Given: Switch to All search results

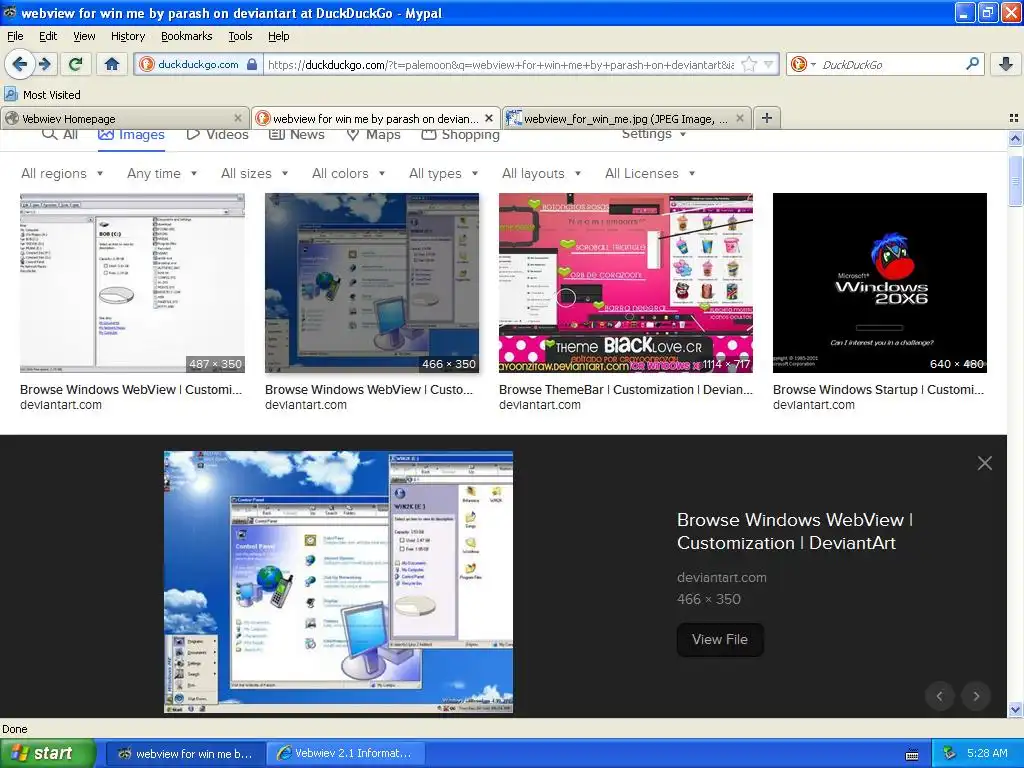Looking at the screenshot, I should tap(60, 135).
